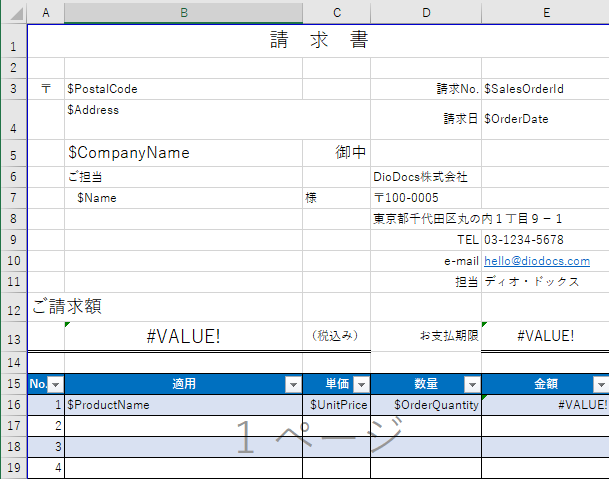Open the 単価 column filter dropdown

(x=361, y=385)
